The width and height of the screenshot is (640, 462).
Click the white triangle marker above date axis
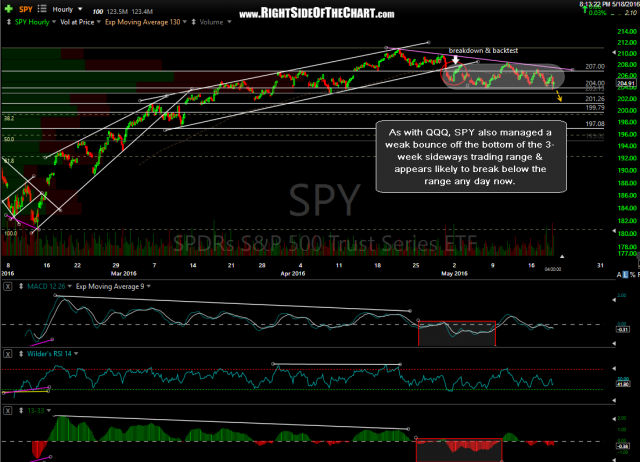pos(562,256)
